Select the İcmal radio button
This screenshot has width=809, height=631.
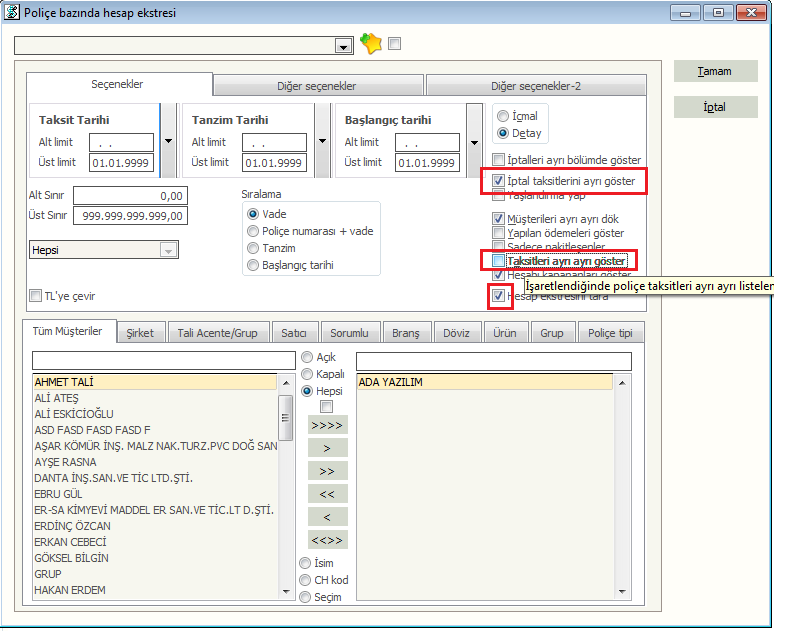click(x=502, y=116)
